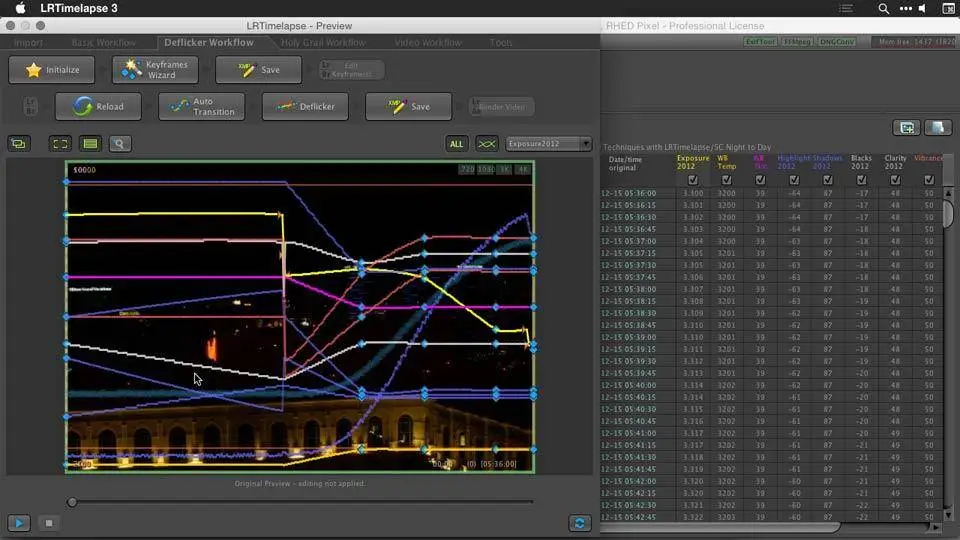Click the document icon above the table
960x540 pixels.
(938, 127)
